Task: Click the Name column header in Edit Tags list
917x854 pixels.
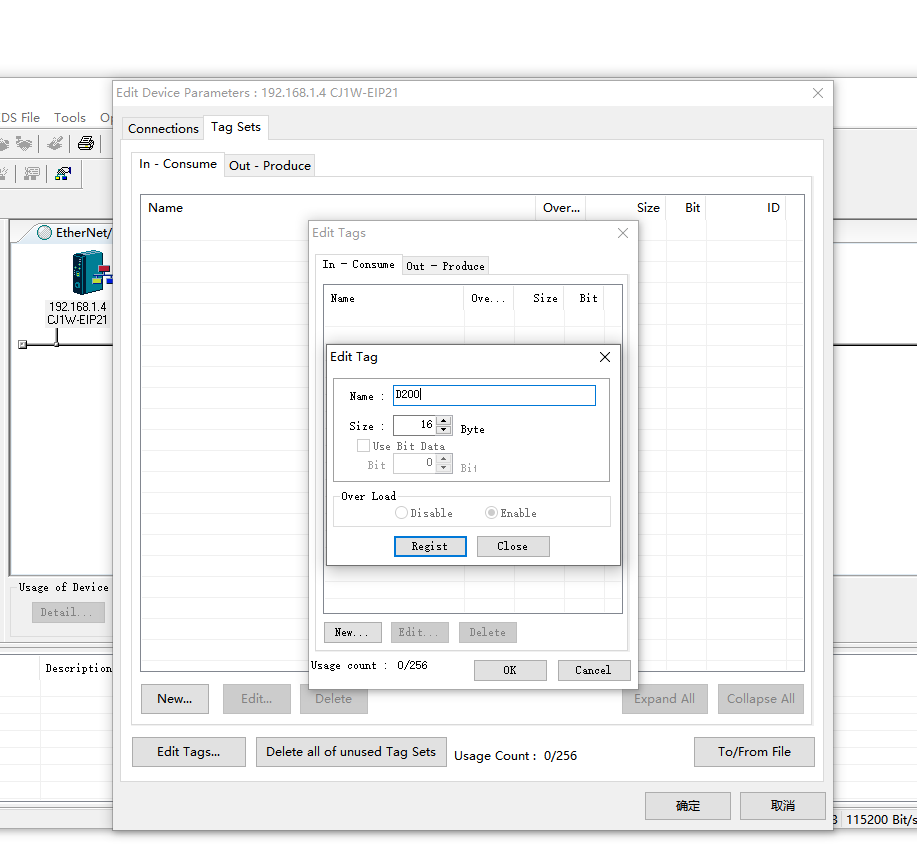Action: (x=394, y=298)
